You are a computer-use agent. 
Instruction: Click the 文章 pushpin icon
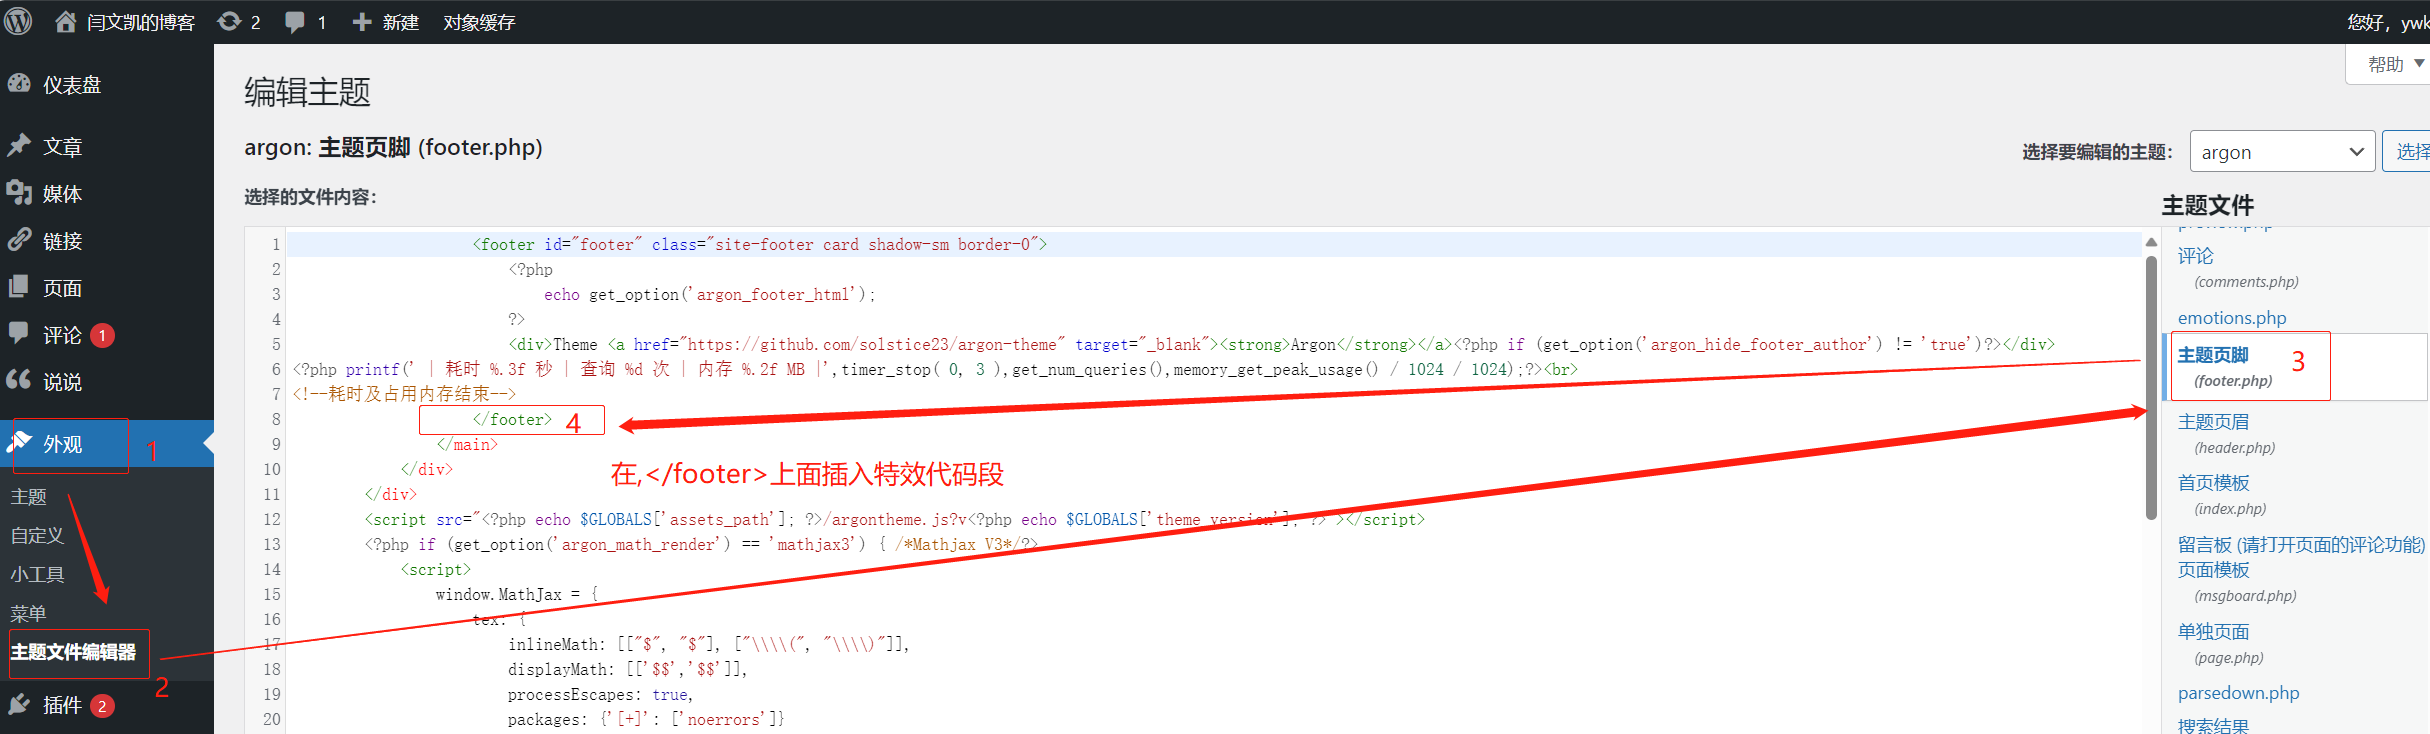tap(19, 146)
